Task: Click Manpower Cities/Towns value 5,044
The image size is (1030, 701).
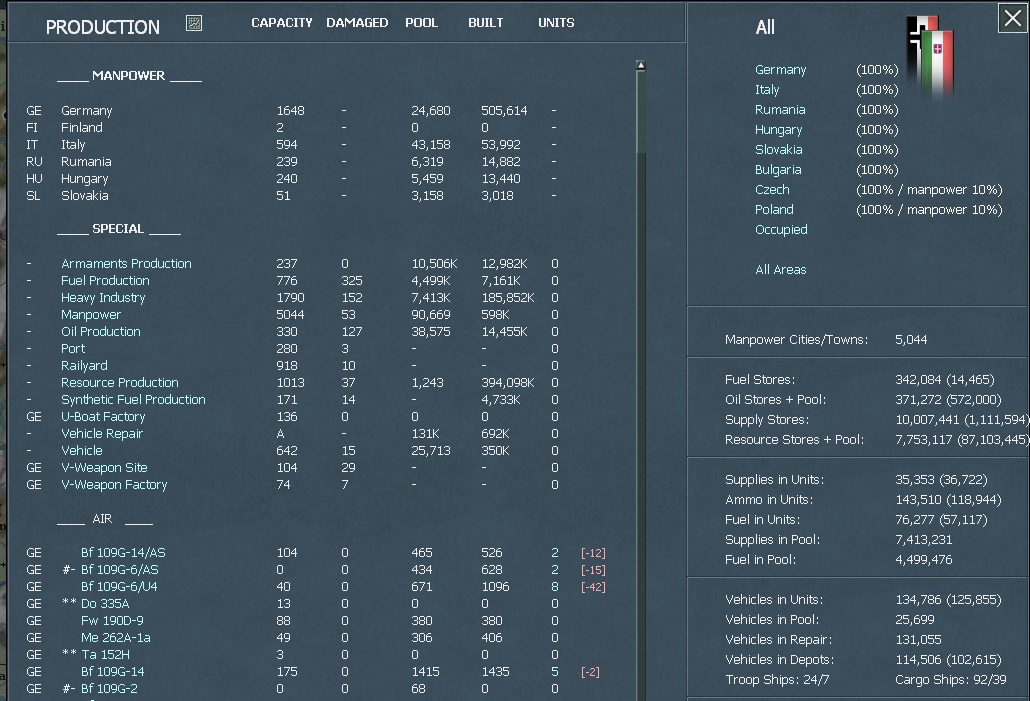Action: pyautogui.click(x=911, y=340)
